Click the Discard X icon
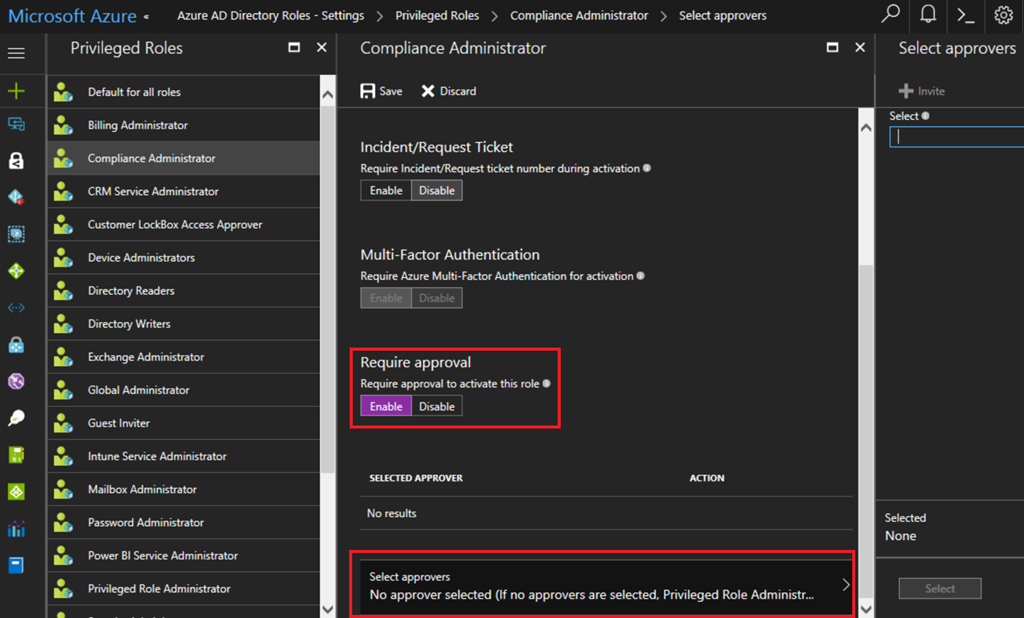The height and width of the screenshot is (618, 1024). (x=428, y=91)
